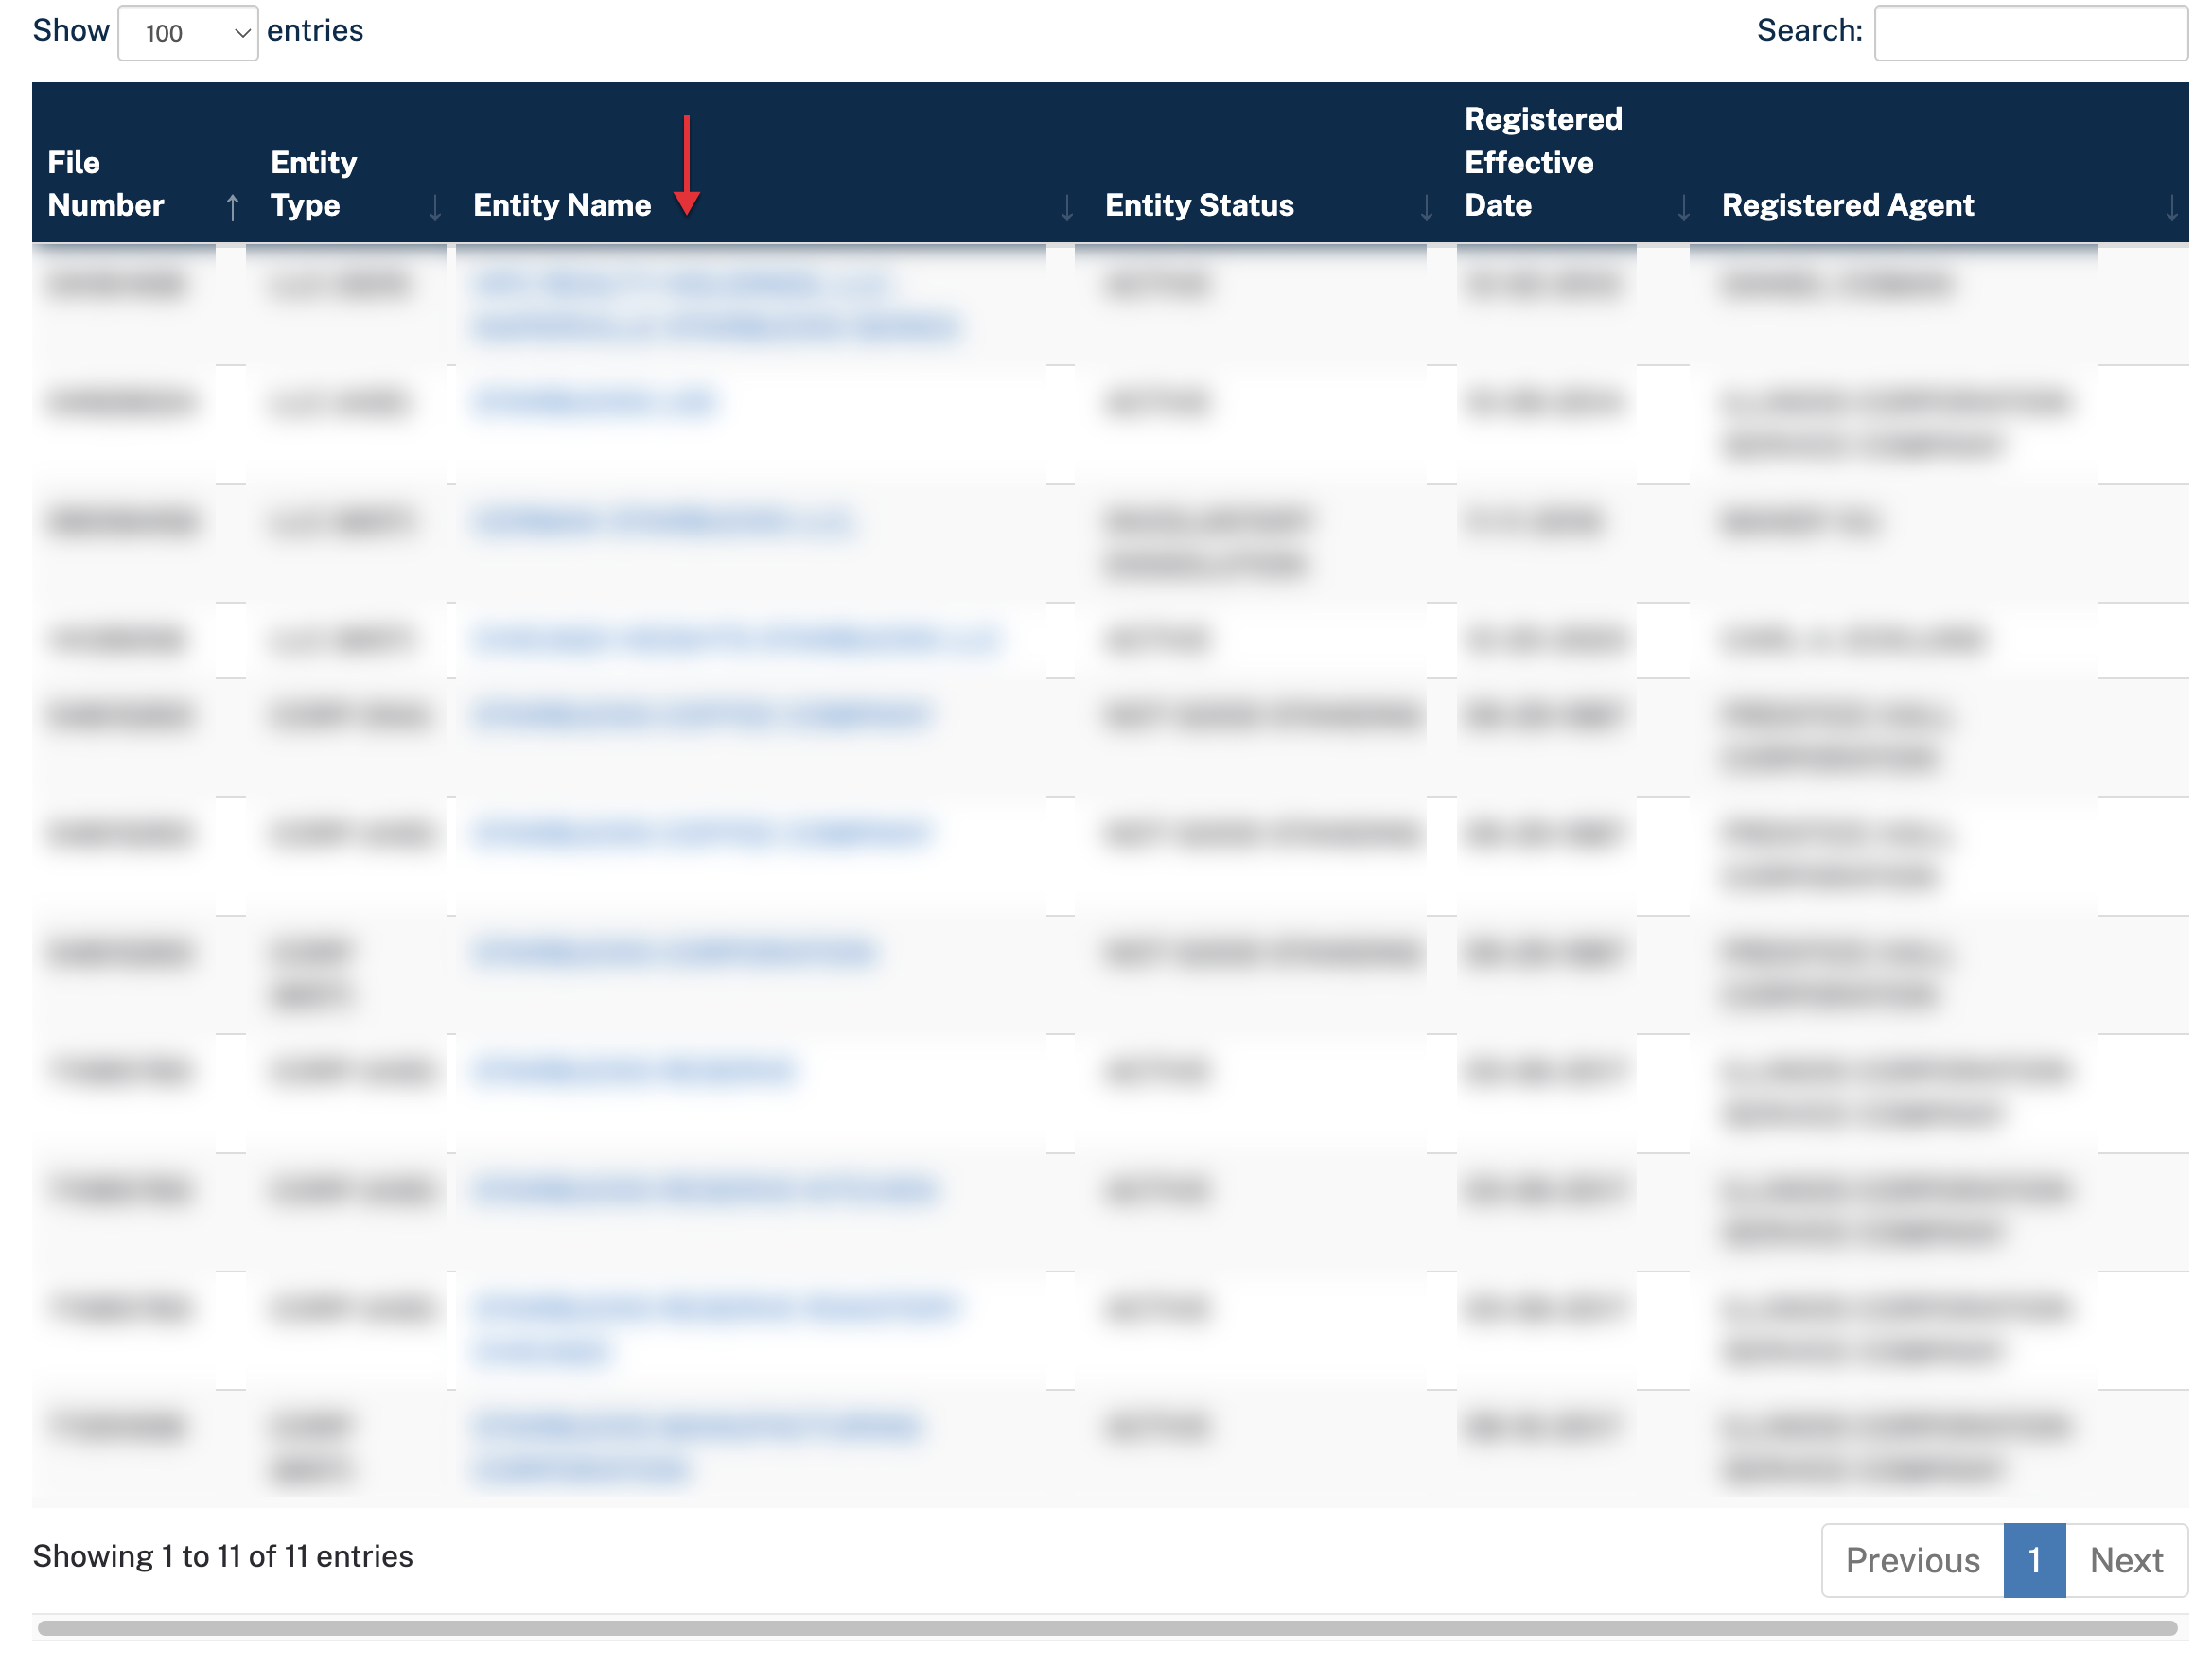Screen dimensions: 2212x1667
Task: Click the horizontal scrollbar below the table
Action: tap(1106, 1628)
